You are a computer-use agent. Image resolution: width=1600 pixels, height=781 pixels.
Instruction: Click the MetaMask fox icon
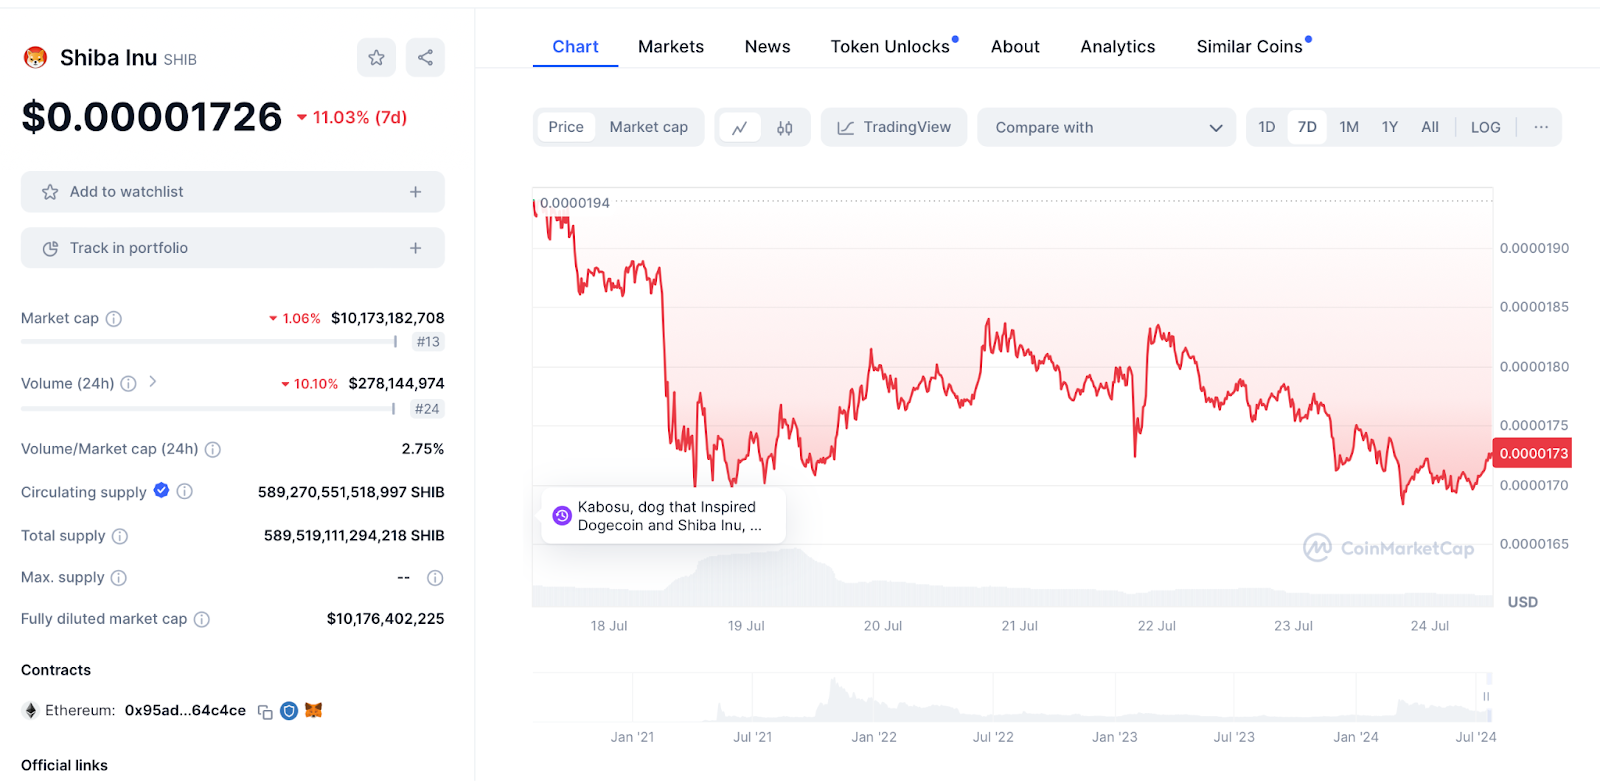pyautogui.click(x=314, y=710)
